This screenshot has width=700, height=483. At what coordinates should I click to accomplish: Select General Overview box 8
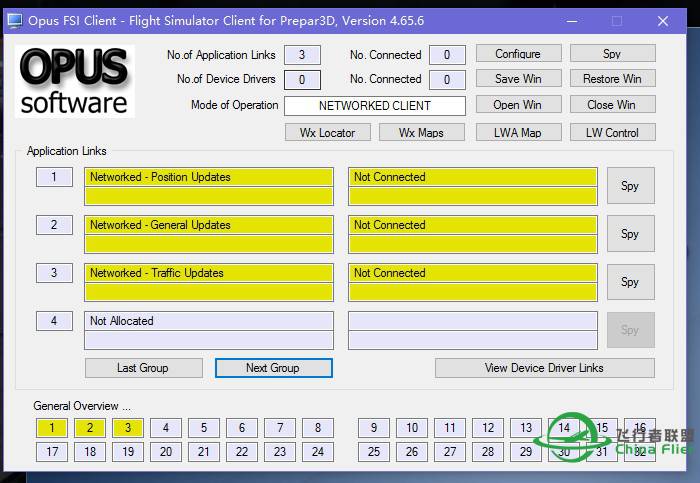click(317, 428)
